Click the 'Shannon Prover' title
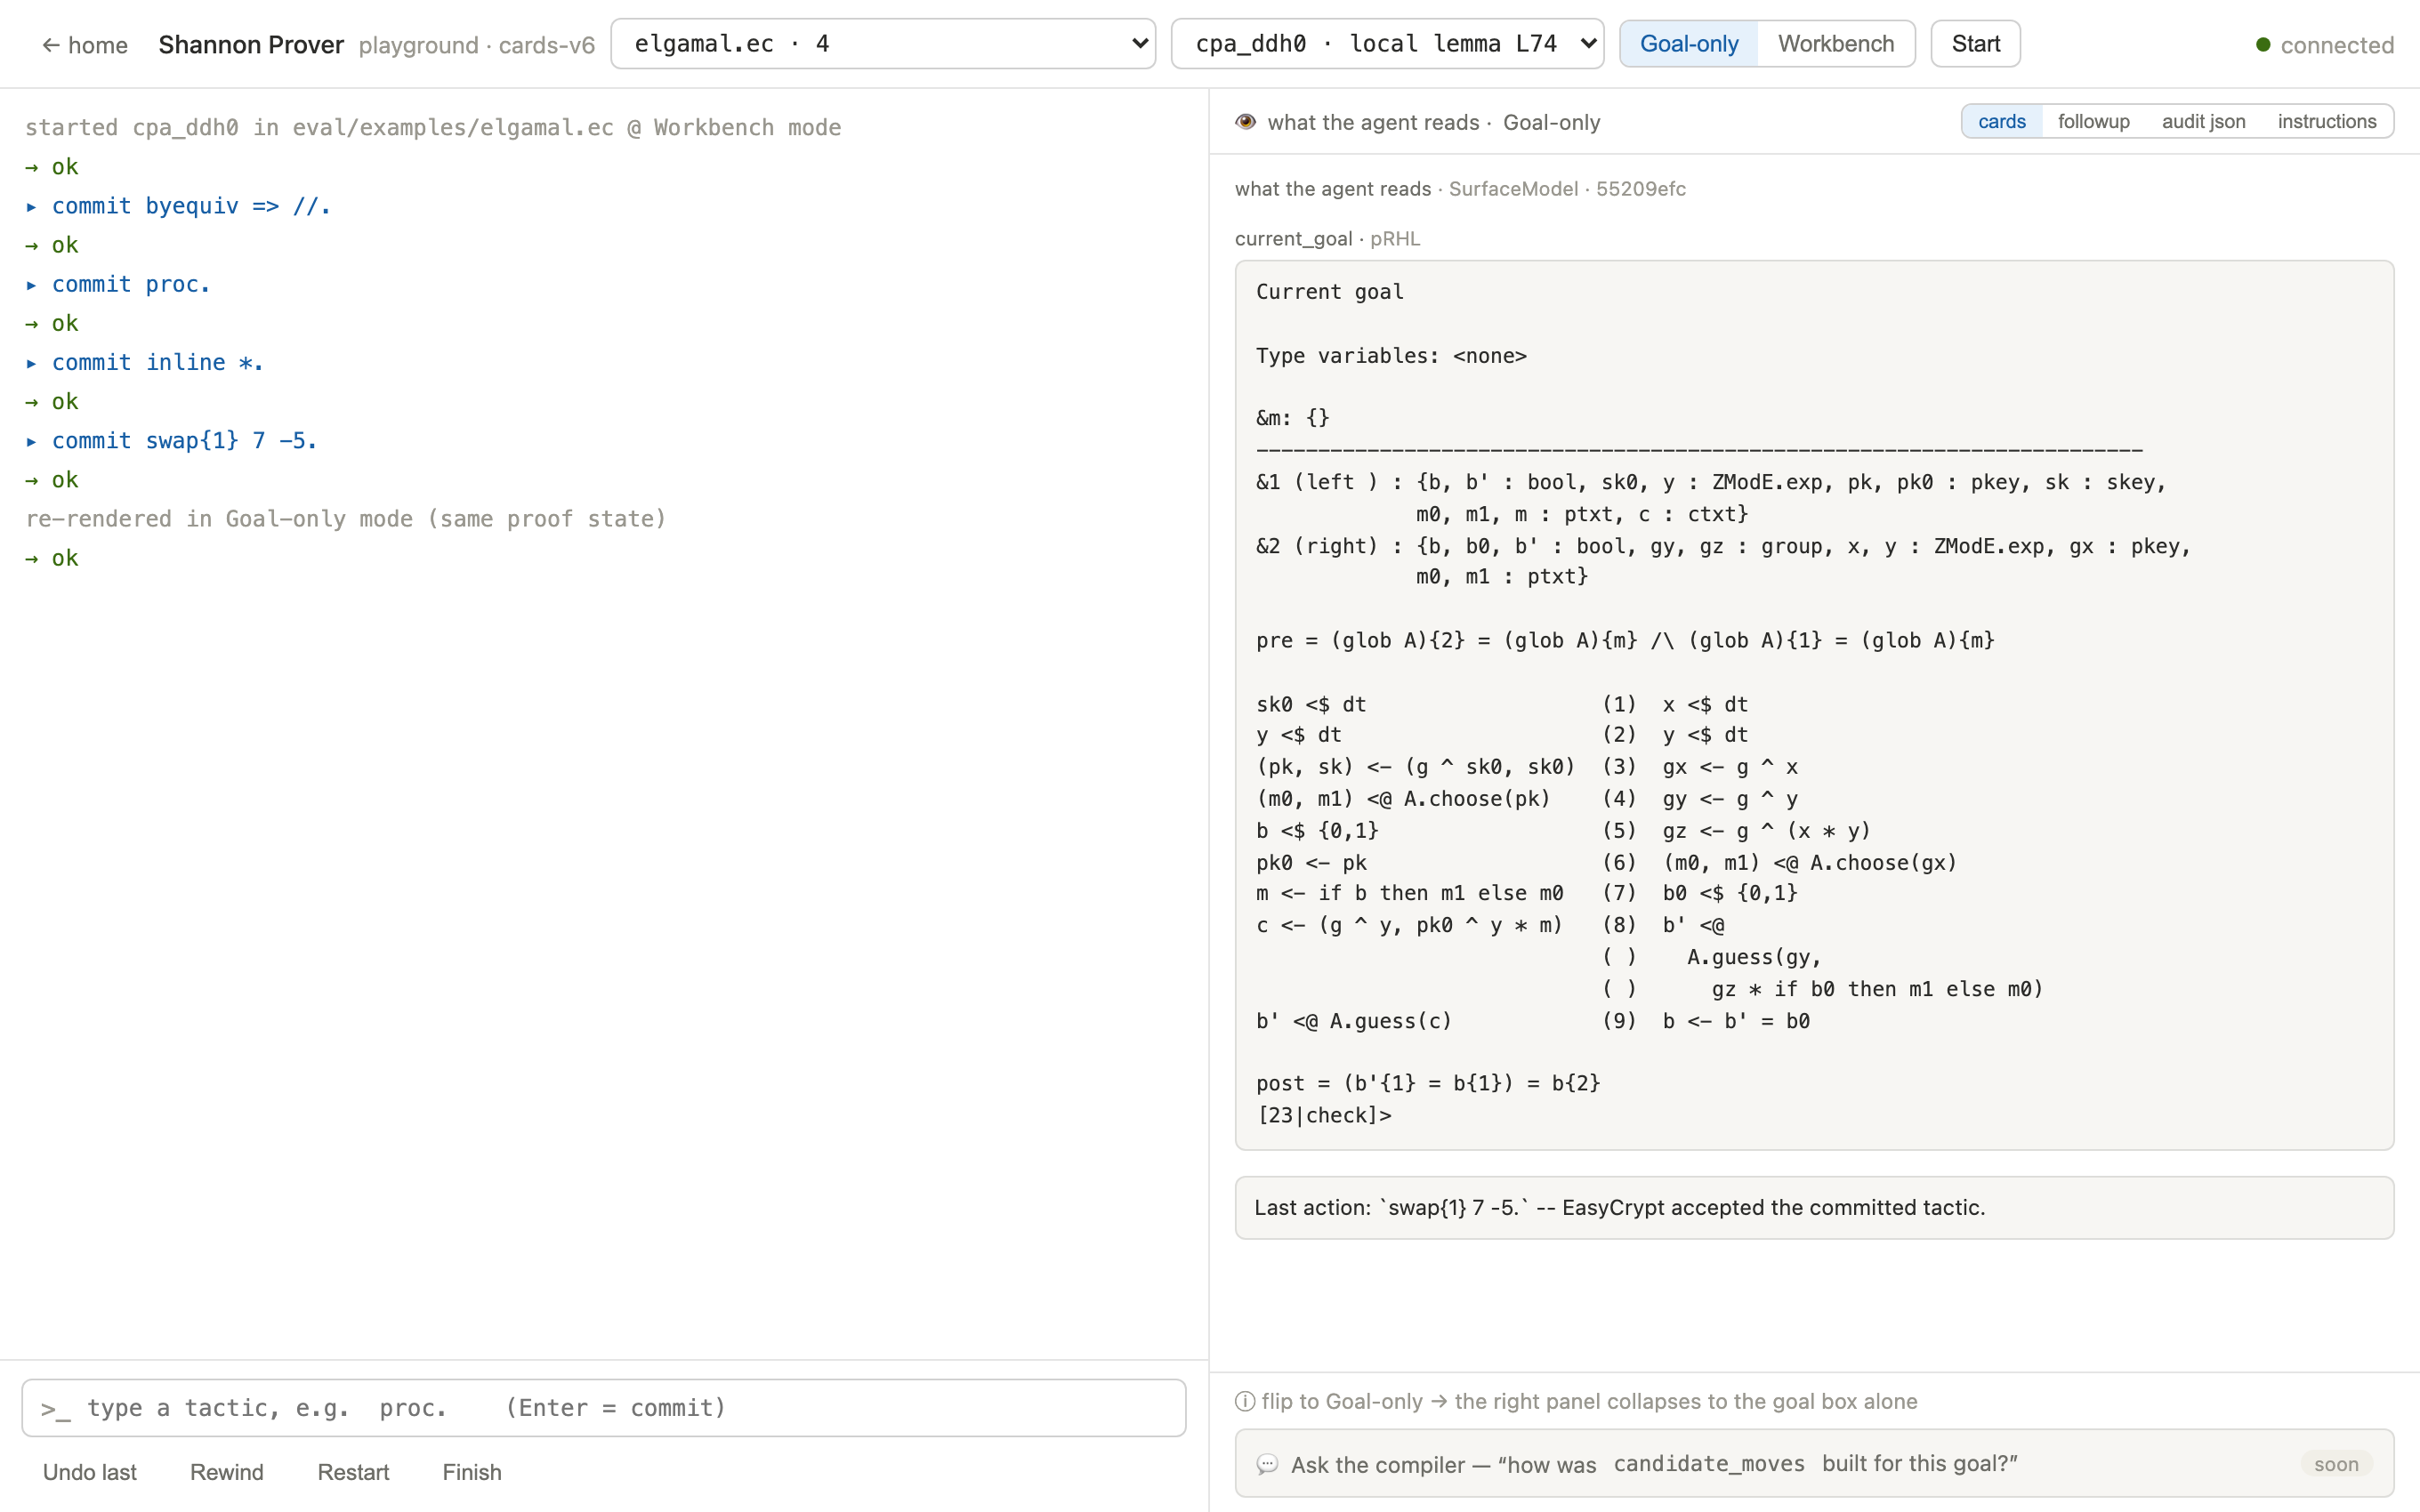Viewport: 2420px width, 1512px height. click(x=251, y=45)
